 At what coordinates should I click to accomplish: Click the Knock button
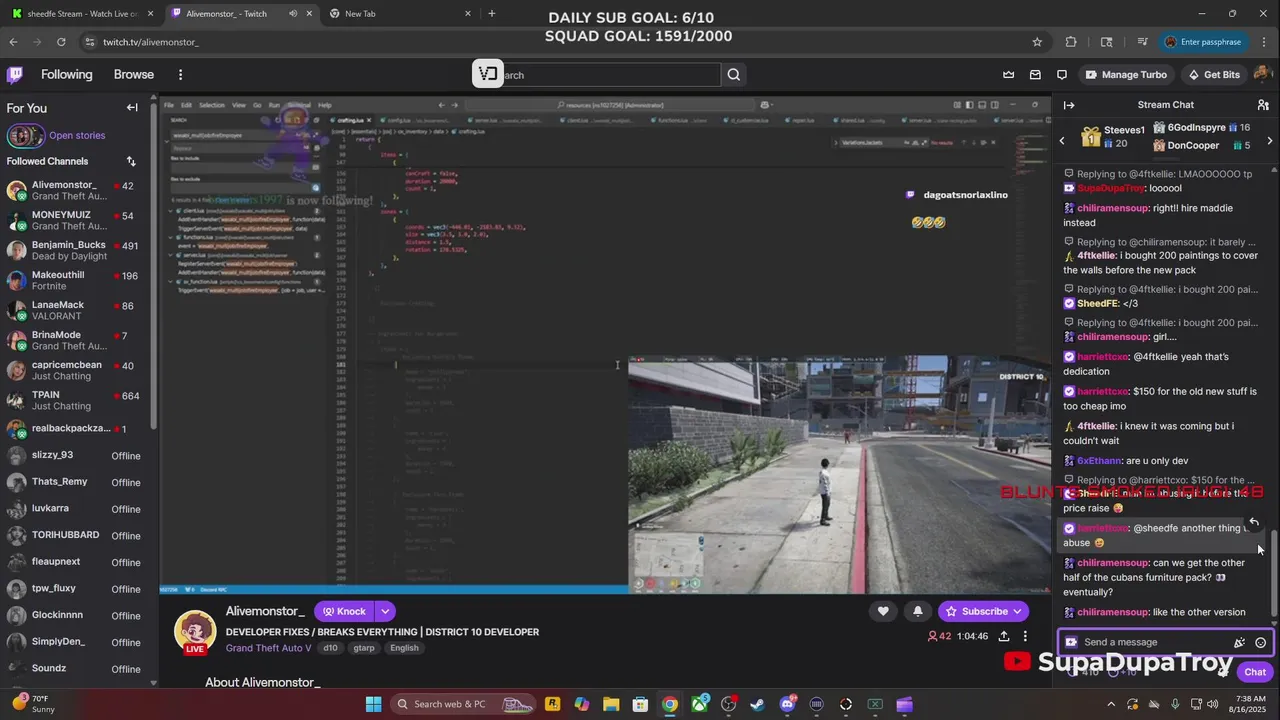tap(344, 611)
